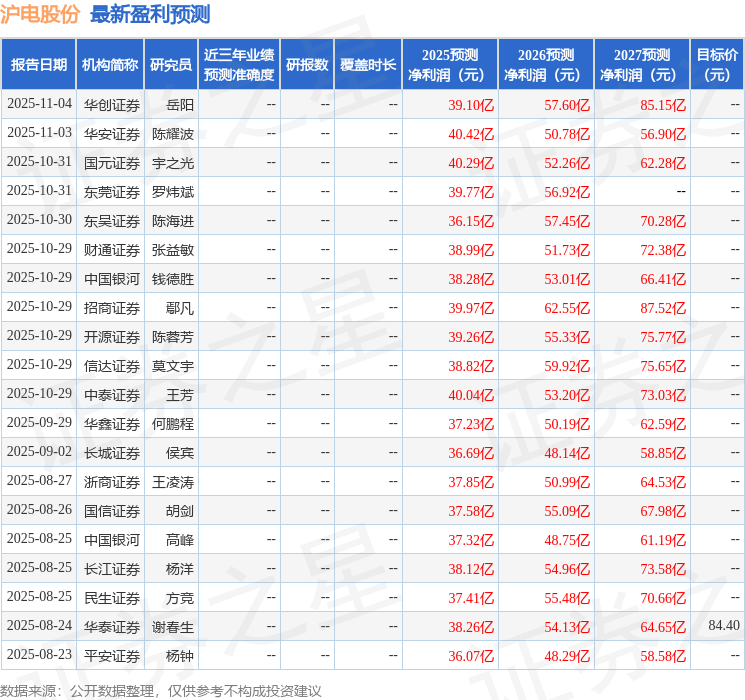This screenshot has width=745, height=700.
Task: Click the value 36.07亿
Action: point(471,656)
